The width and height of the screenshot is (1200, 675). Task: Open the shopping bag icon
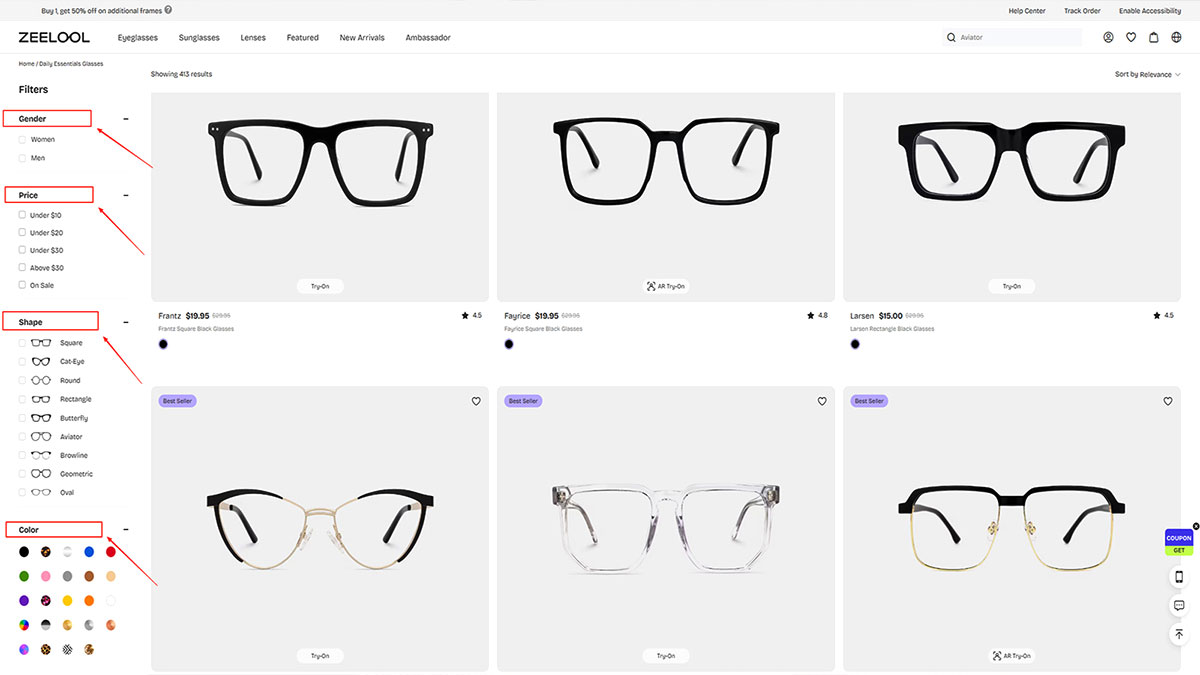coord(1153,38)
